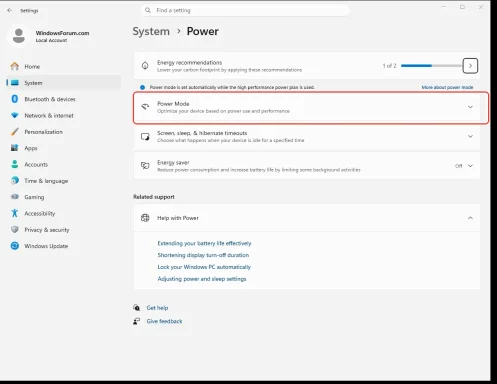Click the Give feedback link
The height and width of the screenshot is (384, 497).
[164, 321]
